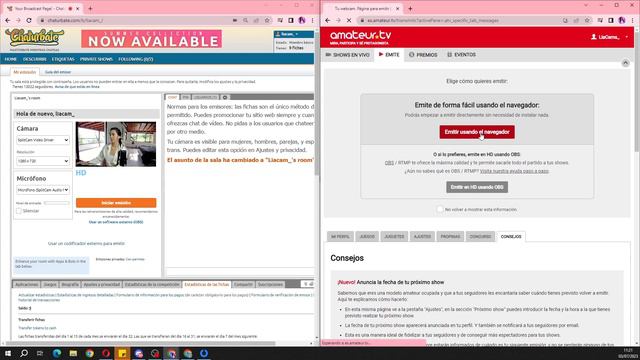Screen dimensions: 640x360
Task: Go back in the Chaturbate browser window
Action: coord(8,20)
